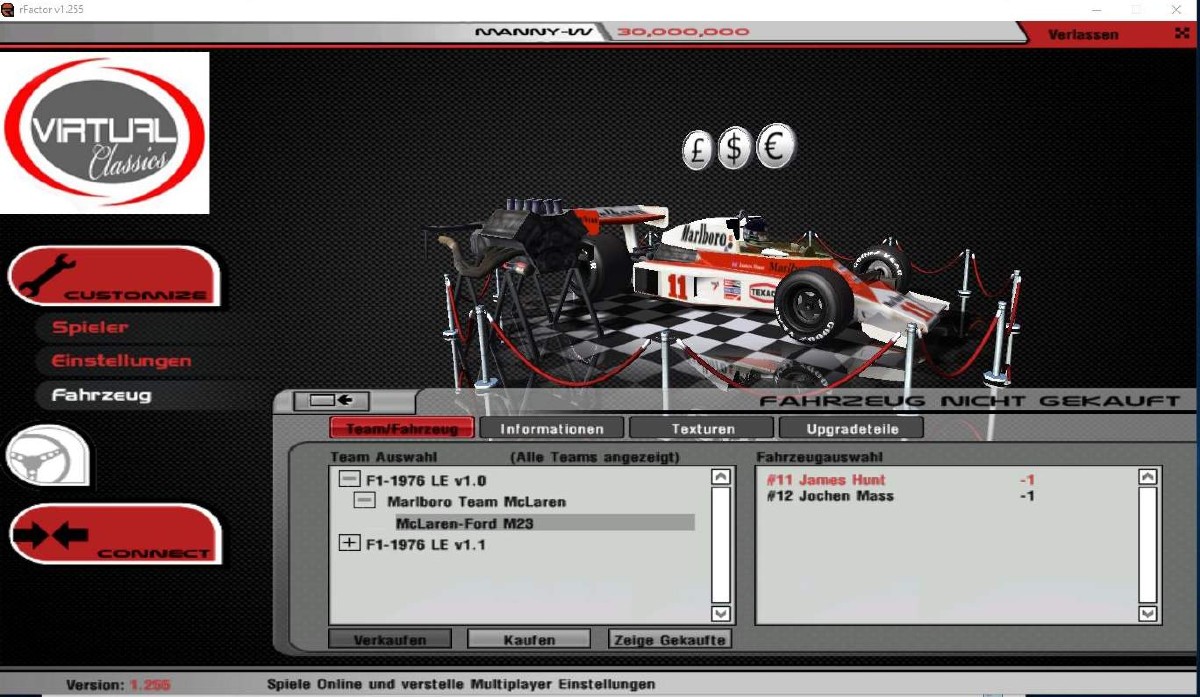The height and width of the screenshot is (697, 1200).
Task: Click the Virtual Classics logo
Action: [104, 133]
